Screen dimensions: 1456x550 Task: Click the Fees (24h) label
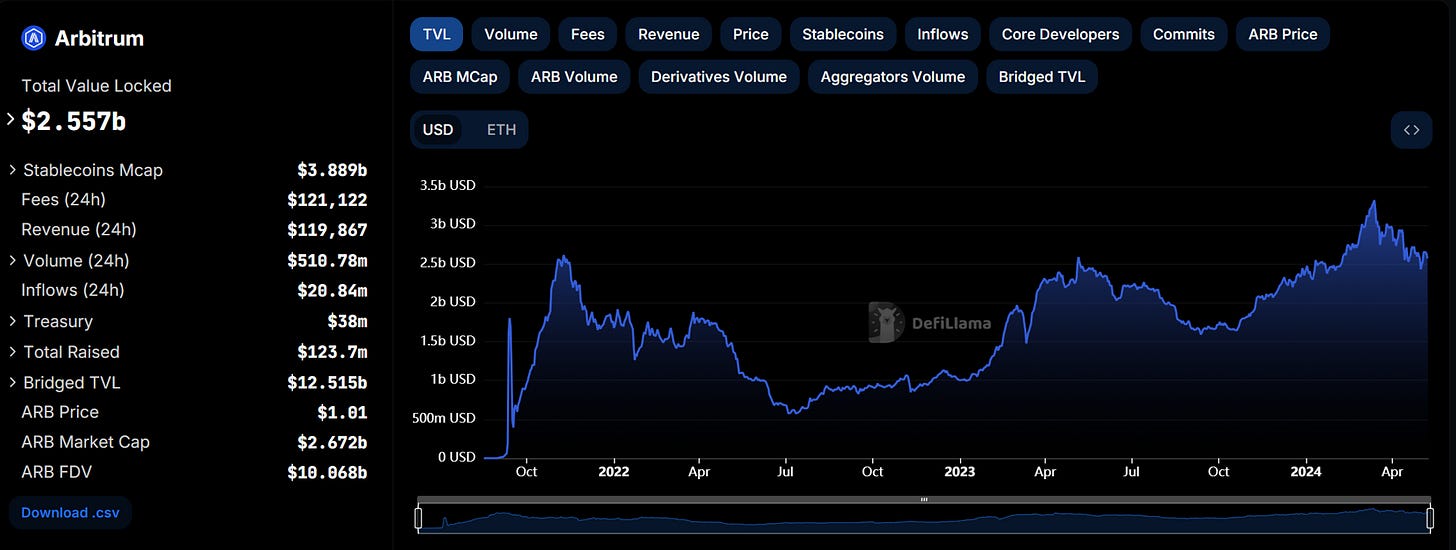pyautogui.click(x=63, y=200)
